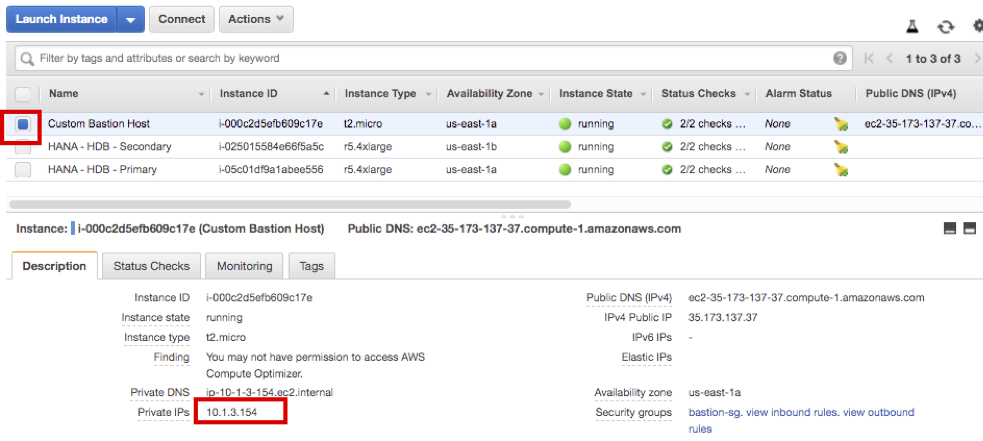Jump to first page of instances
Viewport: 983px width, 441px height.
tap(870, 58)
